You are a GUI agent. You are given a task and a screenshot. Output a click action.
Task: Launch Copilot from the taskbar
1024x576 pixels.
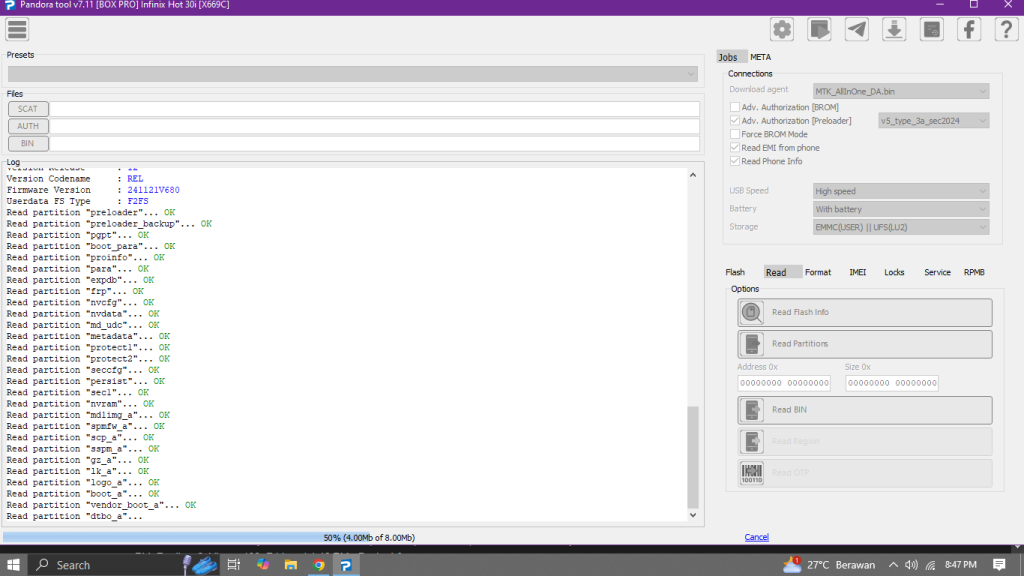click(263, 565)
